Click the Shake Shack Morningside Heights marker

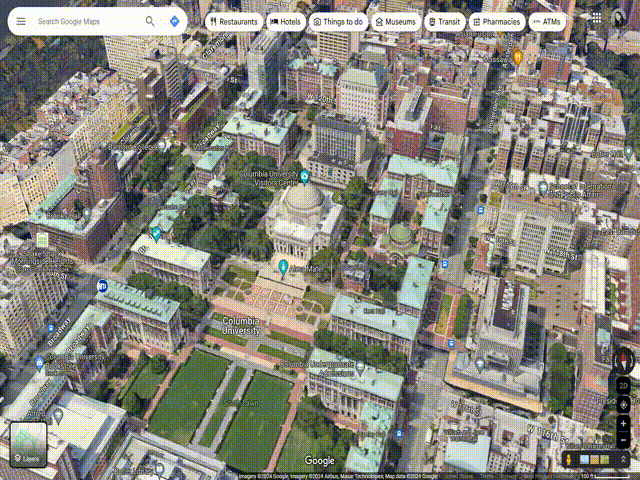coord(42,240)
